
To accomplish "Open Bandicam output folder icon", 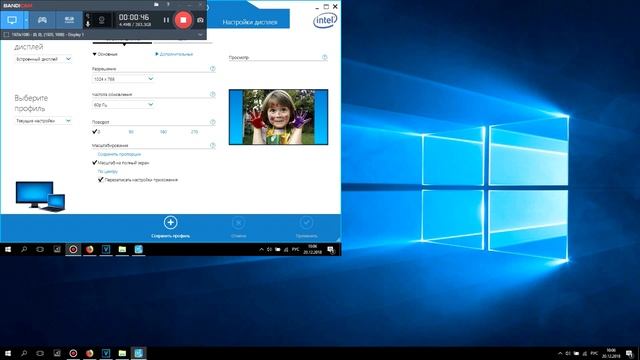I will point(156,4).
